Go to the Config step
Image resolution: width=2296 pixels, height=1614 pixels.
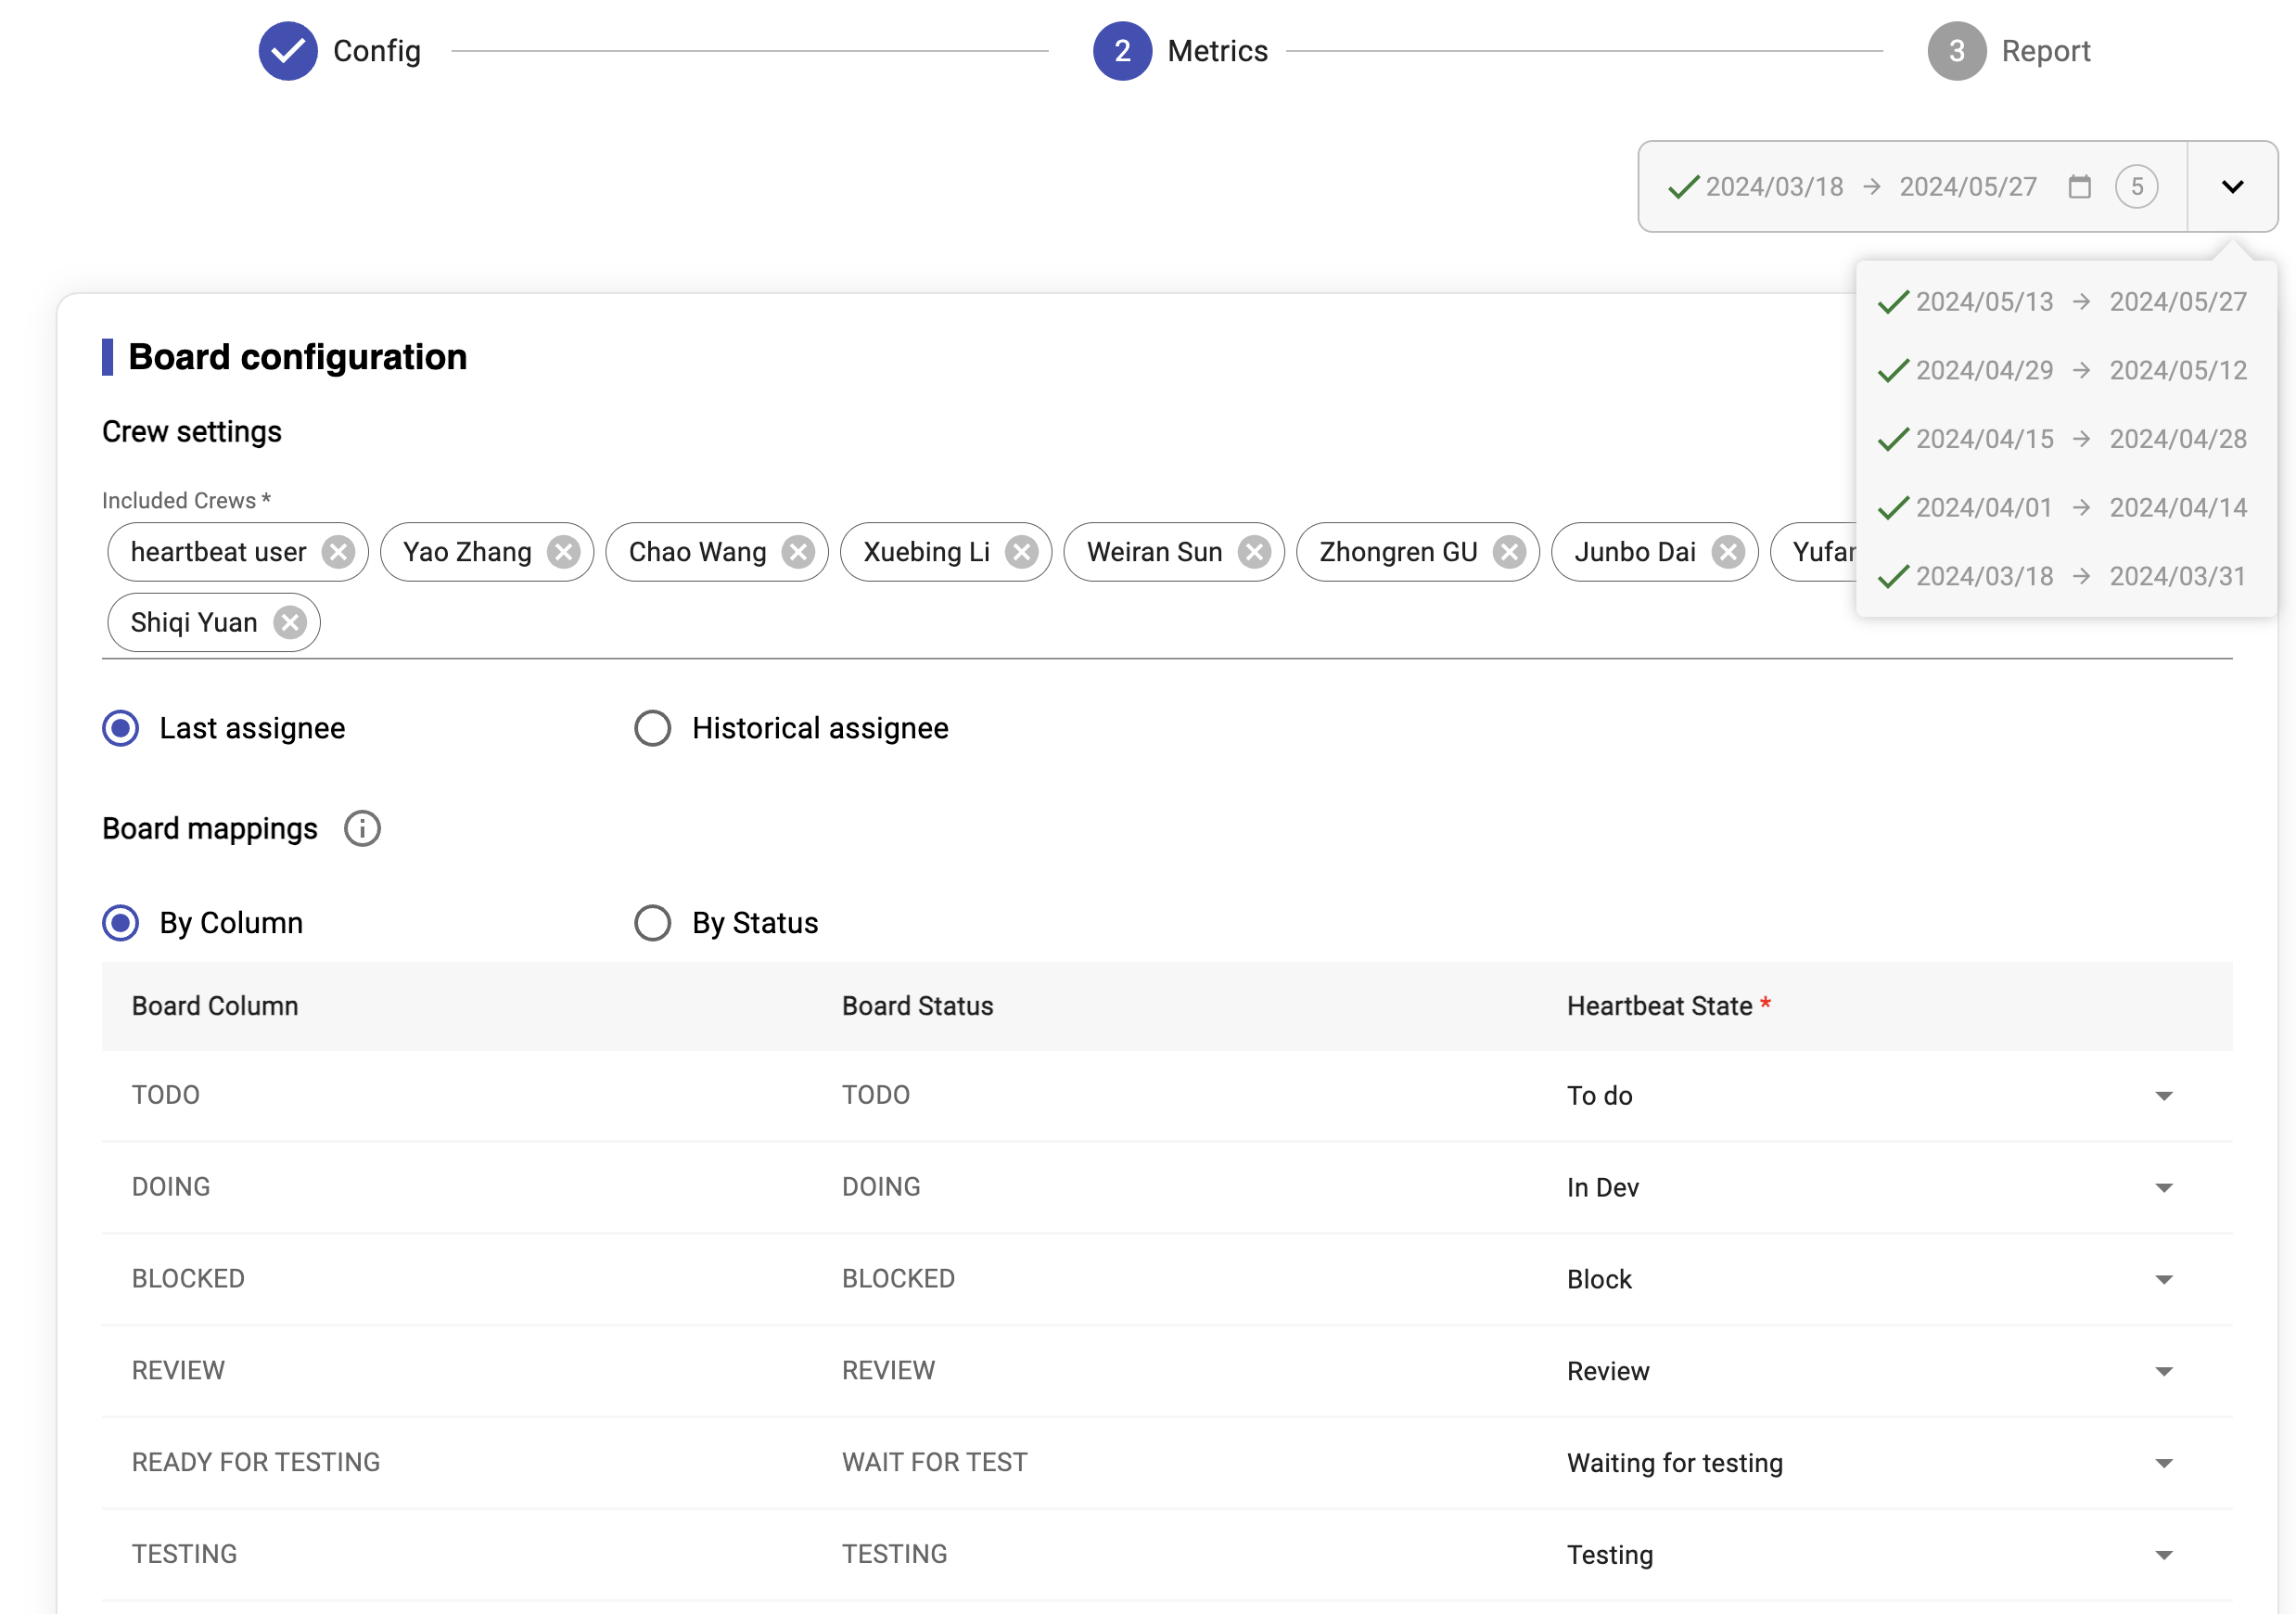289,51
